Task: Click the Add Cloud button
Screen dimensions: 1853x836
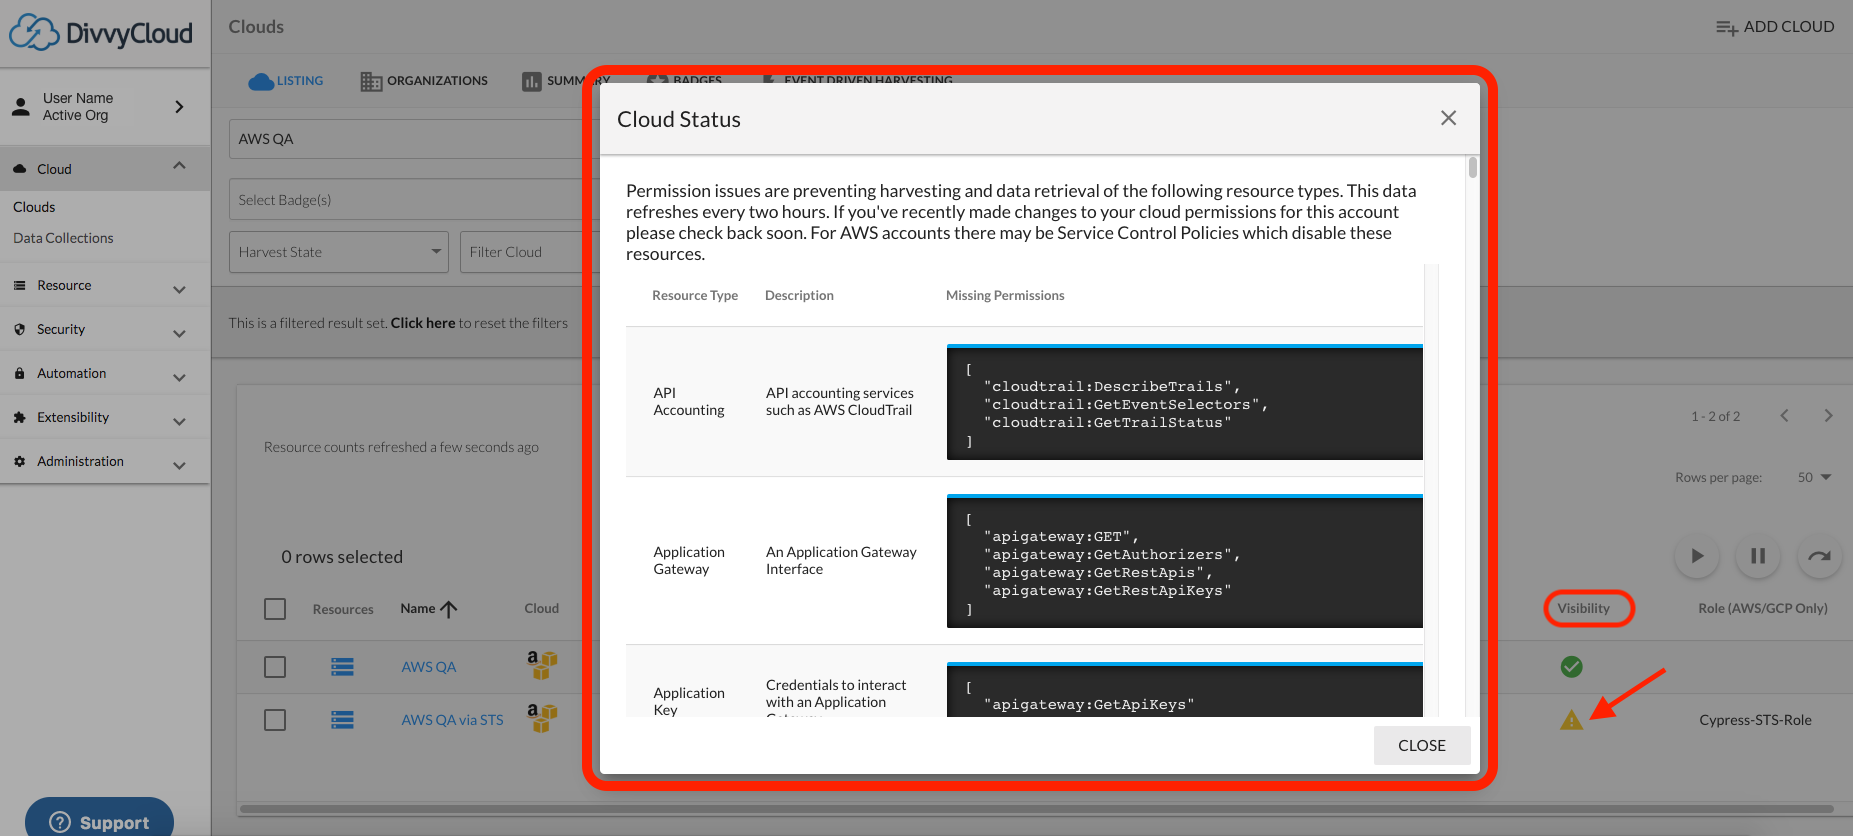Action: point(1775,27)
